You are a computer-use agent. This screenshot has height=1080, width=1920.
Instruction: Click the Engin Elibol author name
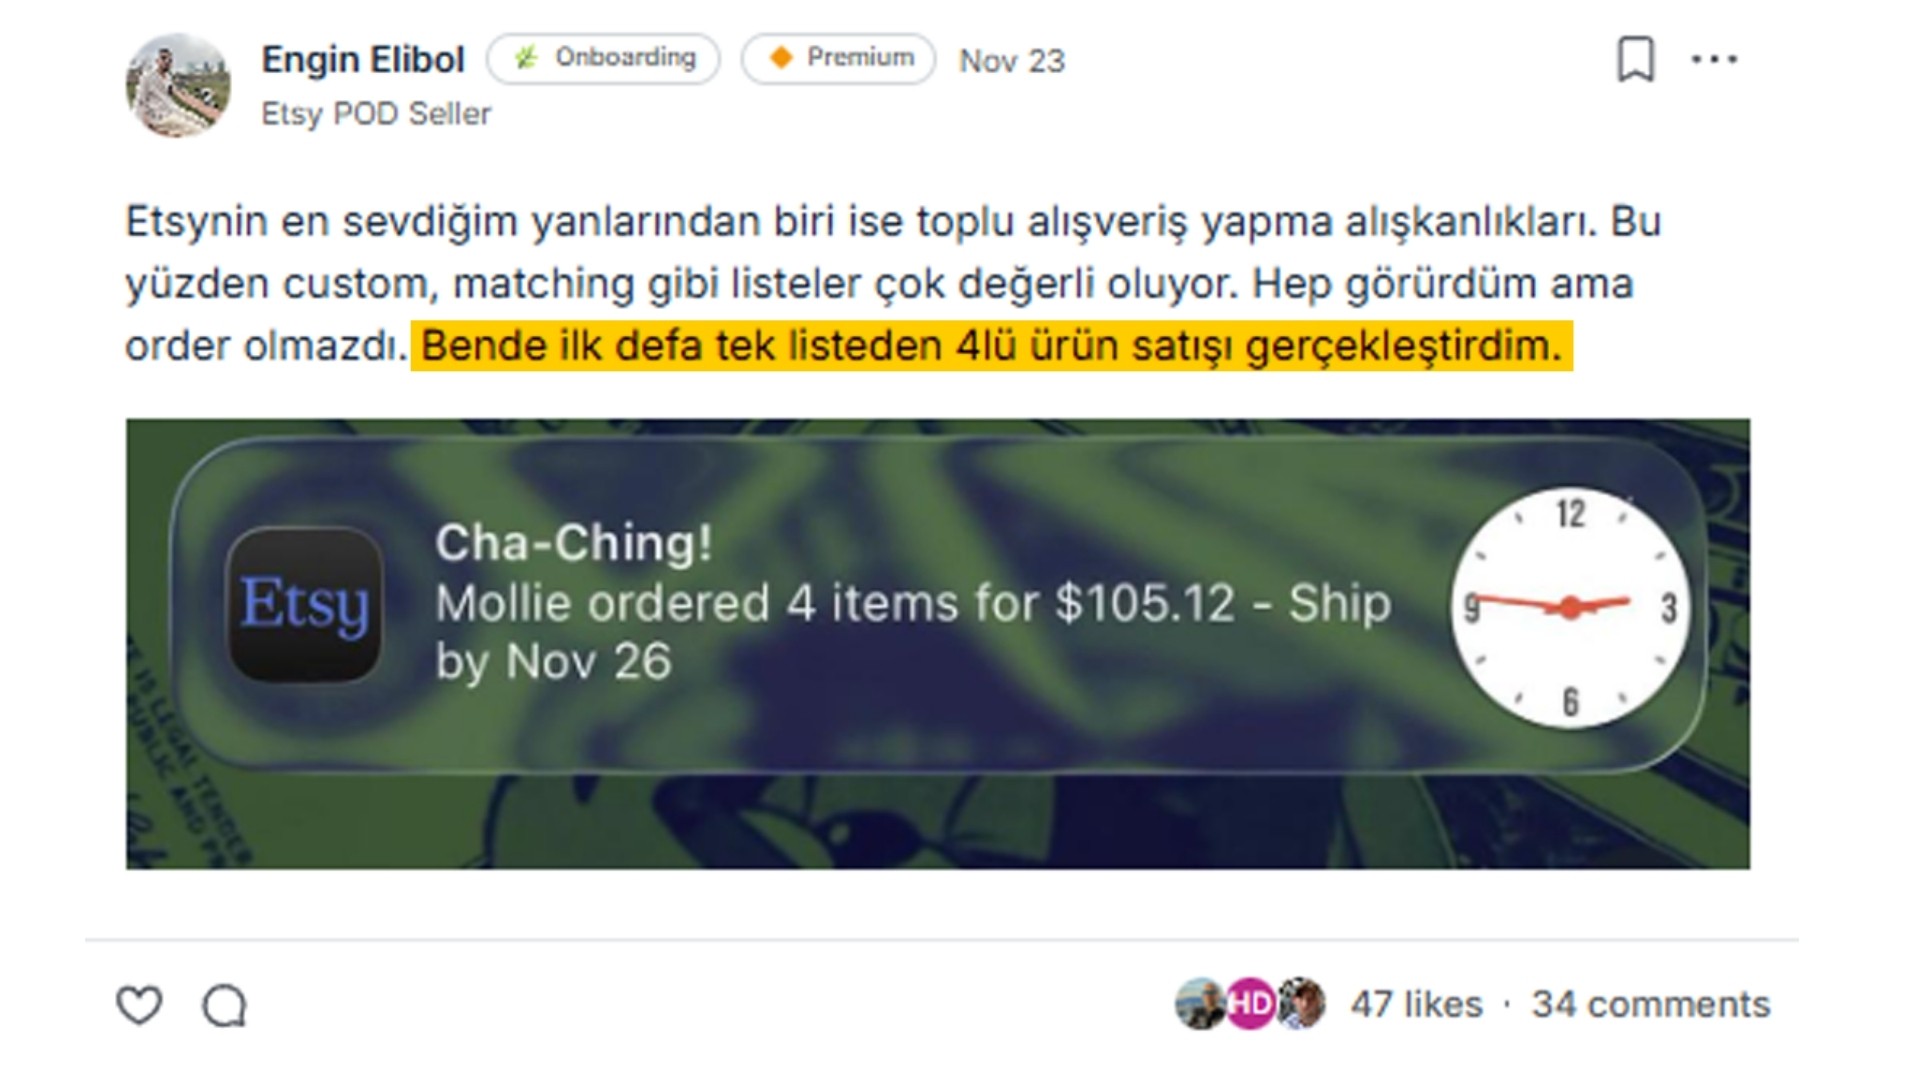363,60
